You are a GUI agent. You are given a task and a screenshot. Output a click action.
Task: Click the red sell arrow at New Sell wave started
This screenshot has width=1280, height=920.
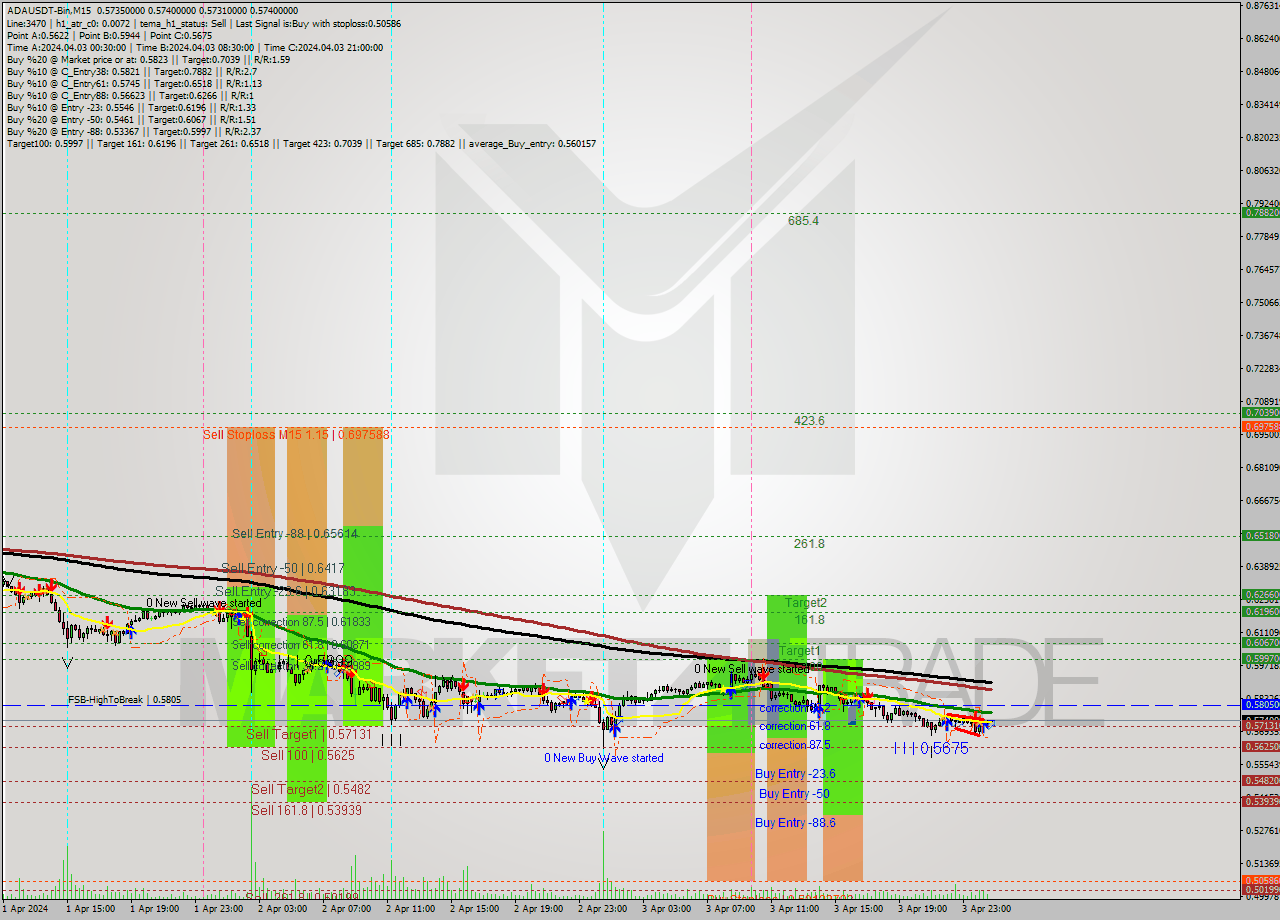[x=762, y=678]
